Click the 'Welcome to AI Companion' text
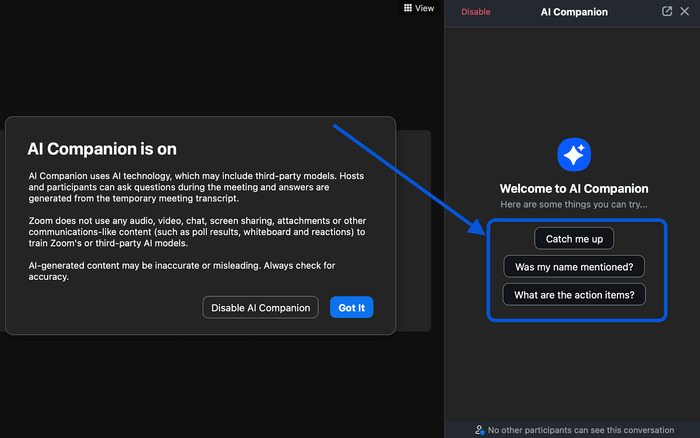 574,189
